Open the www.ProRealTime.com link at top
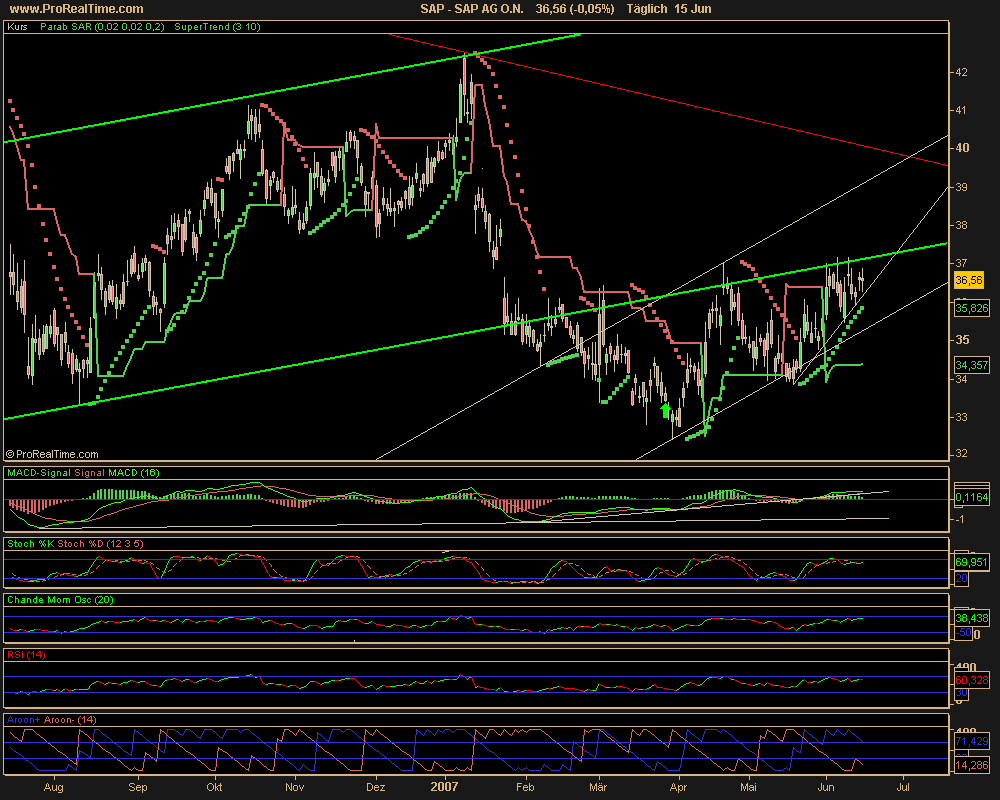This screenshot has width=1000, height=800. pos(68,9)
